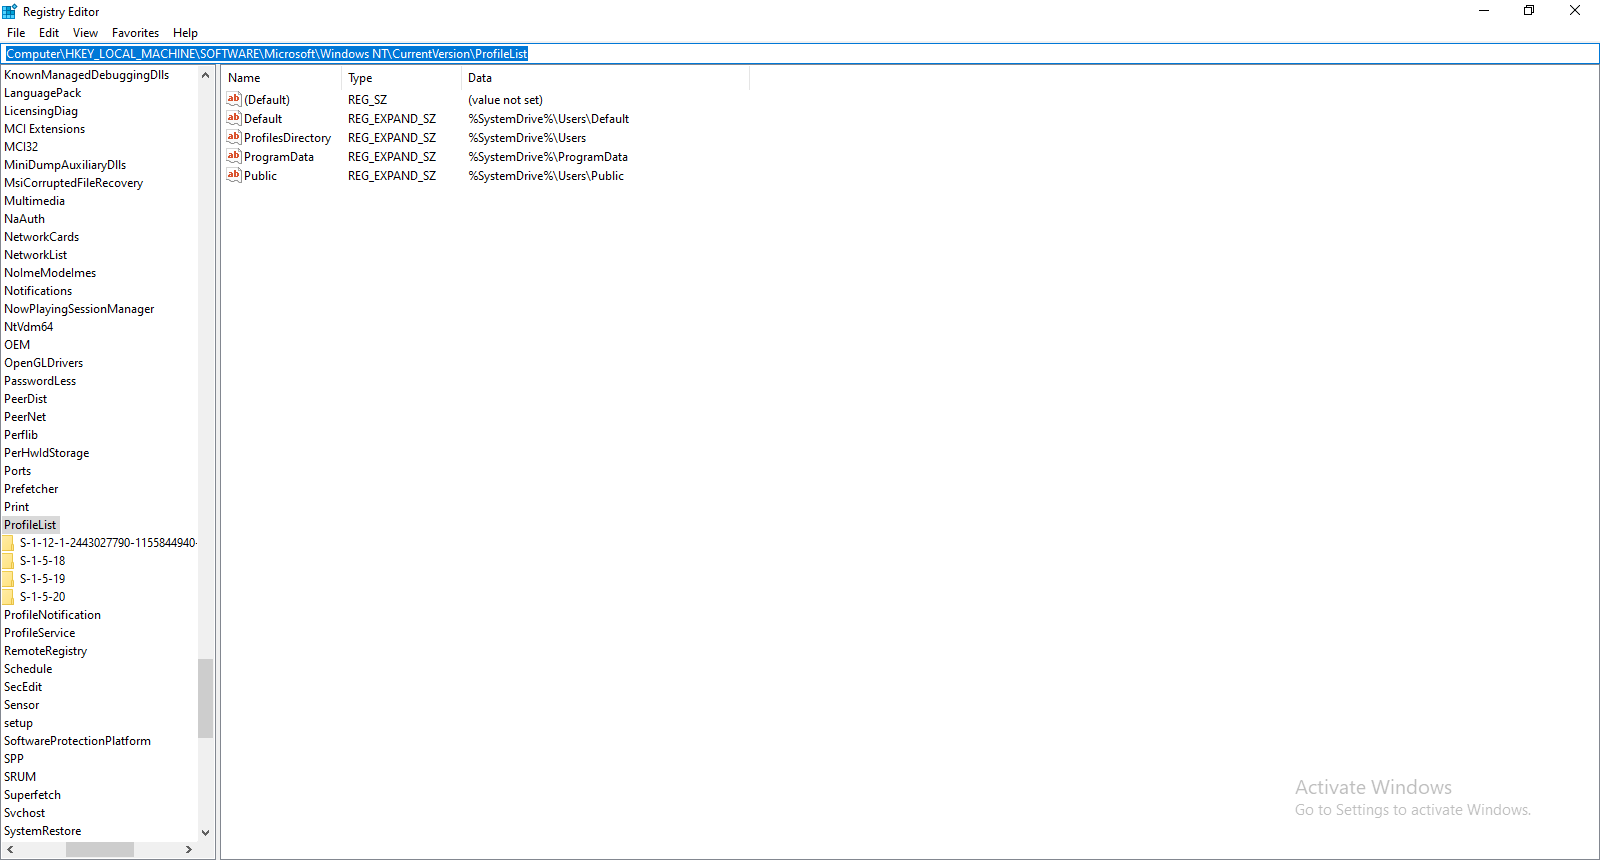Viewport: 1600px width, 860px height.
Task: Click the vertical scrollbar thumb in tree pane
Action: [x=206, y=698]
